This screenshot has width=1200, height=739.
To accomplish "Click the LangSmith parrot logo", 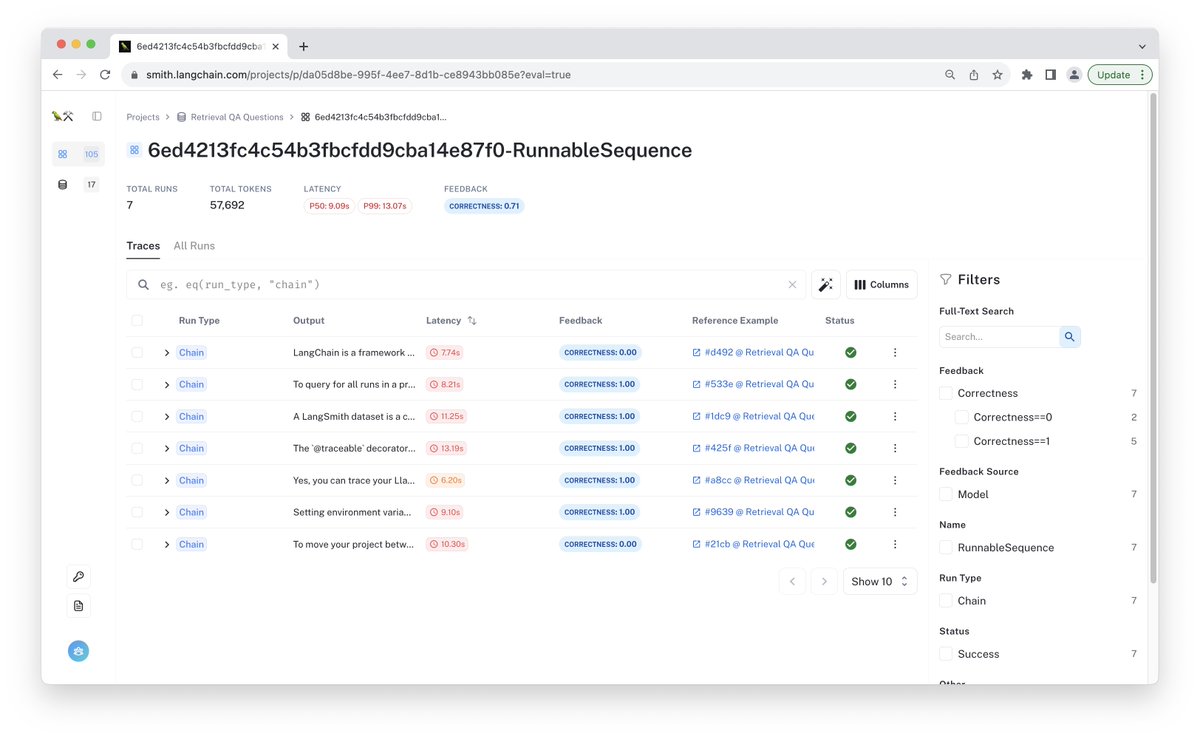I will point(62,117).
